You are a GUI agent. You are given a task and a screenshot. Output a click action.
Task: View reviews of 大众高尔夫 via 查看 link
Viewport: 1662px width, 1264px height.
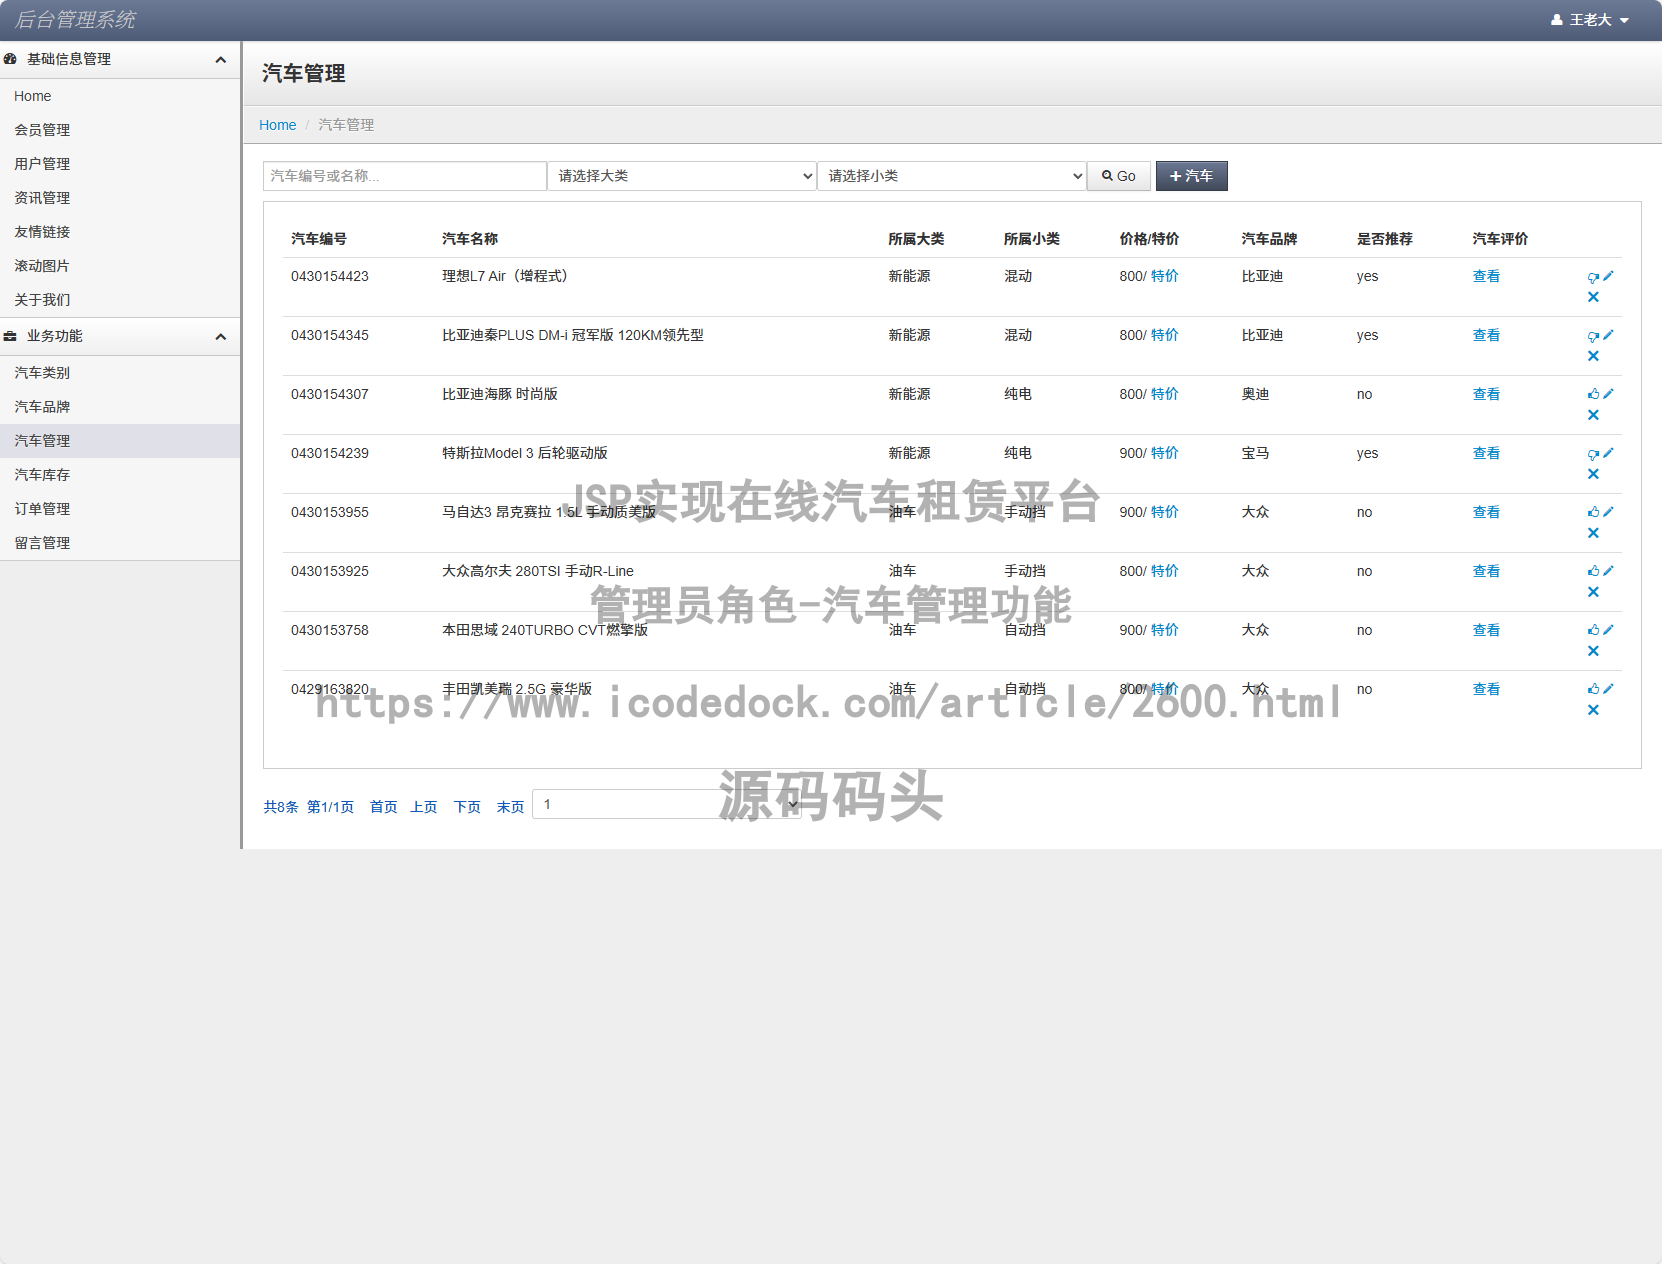pos(1486,571)
